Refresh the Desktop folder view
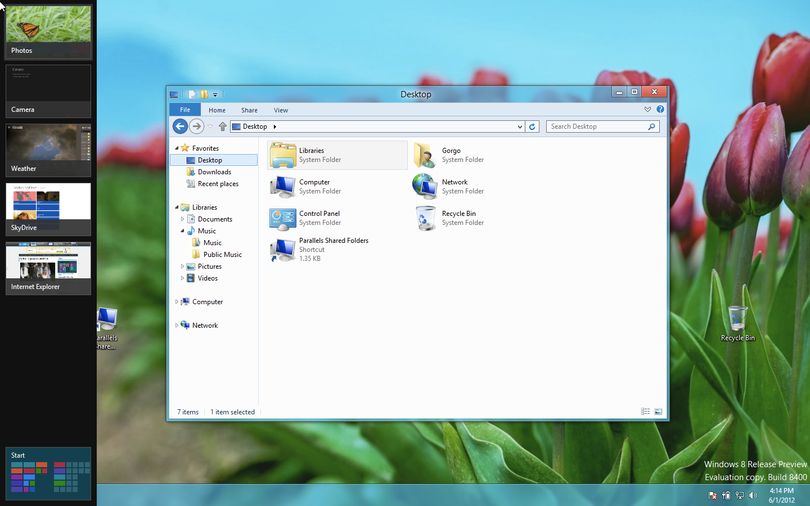Screen dimensions: 810x506 click(x=533, y=126)
